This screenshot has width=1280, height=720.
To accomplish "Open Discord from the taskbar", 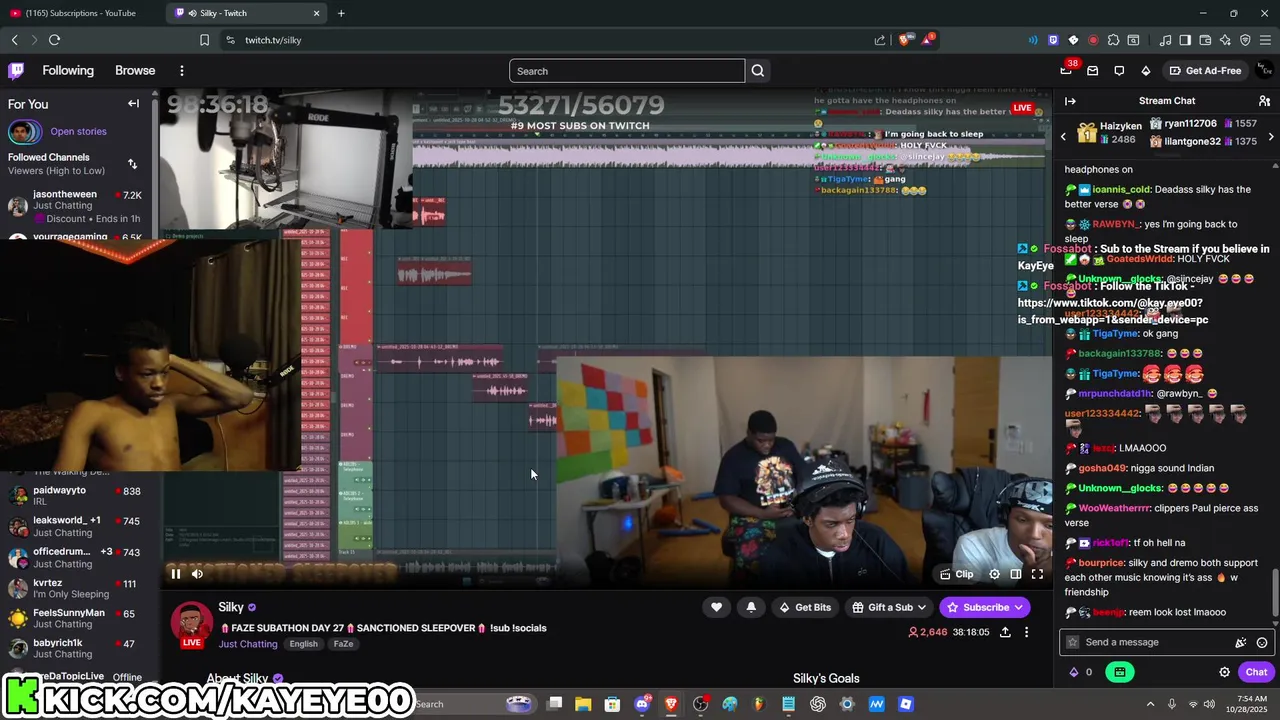I will [x=642, y=704].
